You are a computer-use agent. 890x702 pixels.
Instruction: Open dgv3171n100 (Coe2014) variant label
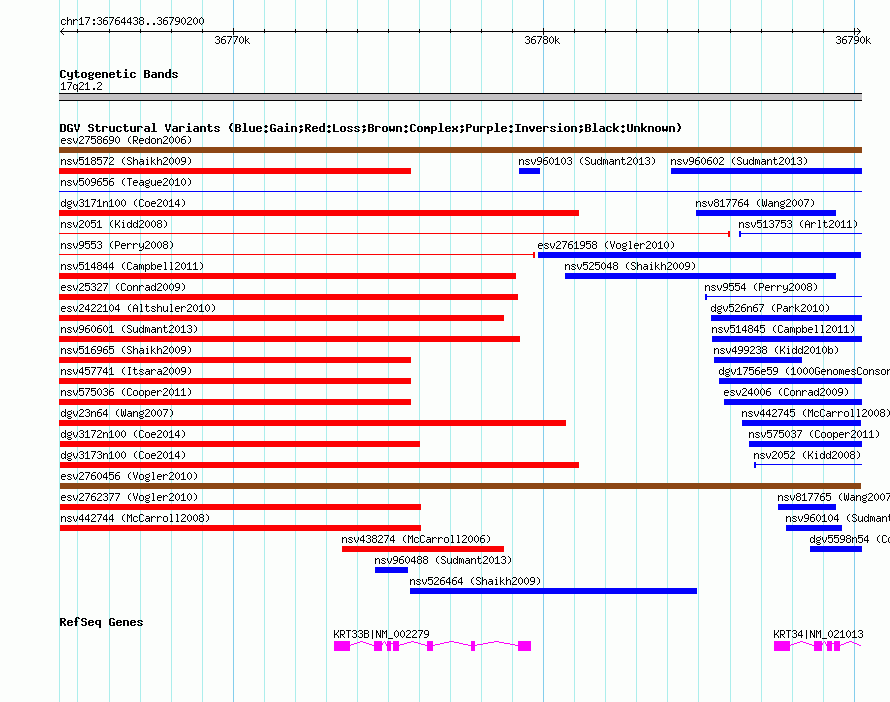pos(123,203)
